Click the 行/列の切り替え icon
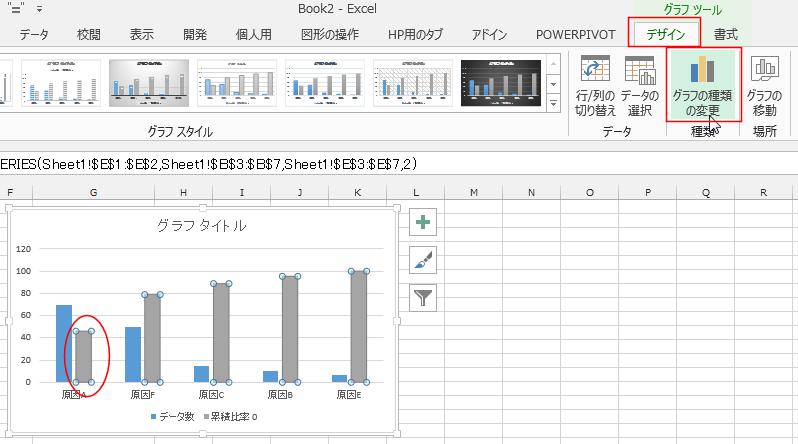 pyautogui.click(x=596, y=72)
